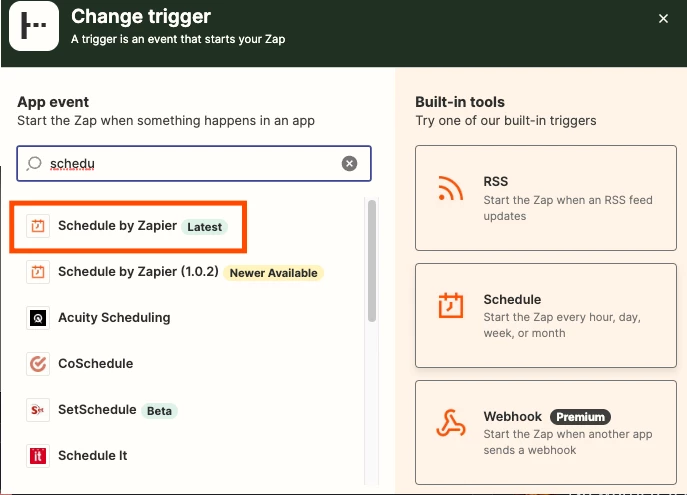Click the SetSchedule app icon
687x495 pixels.
(x=38, y=410)
